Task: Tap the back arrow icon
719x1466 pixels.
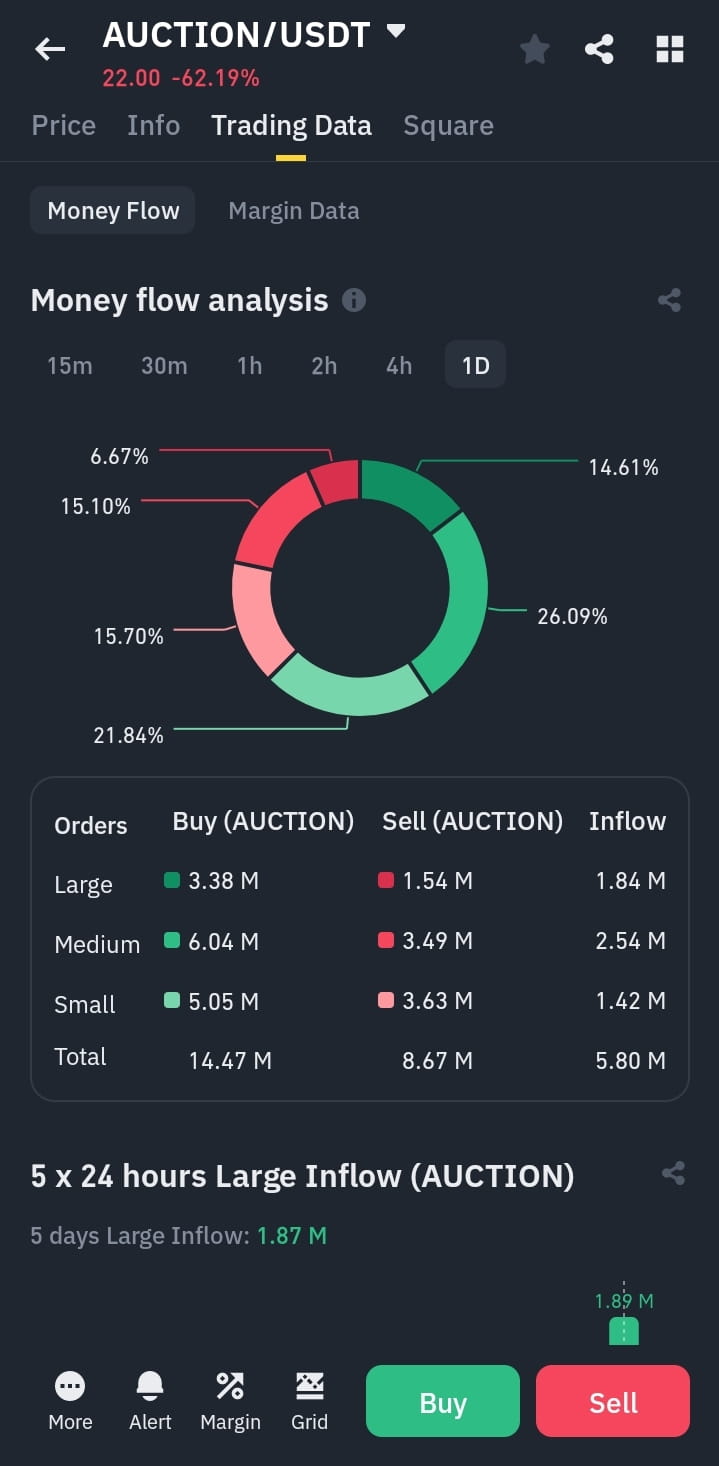Action: coord(50,48)
